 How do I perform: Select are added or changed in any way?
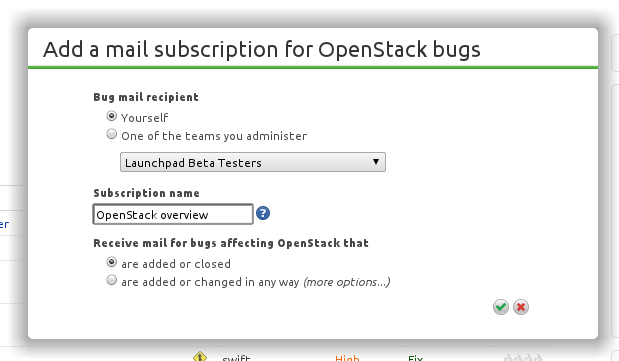pyautogui.click(x=112, y=280)
